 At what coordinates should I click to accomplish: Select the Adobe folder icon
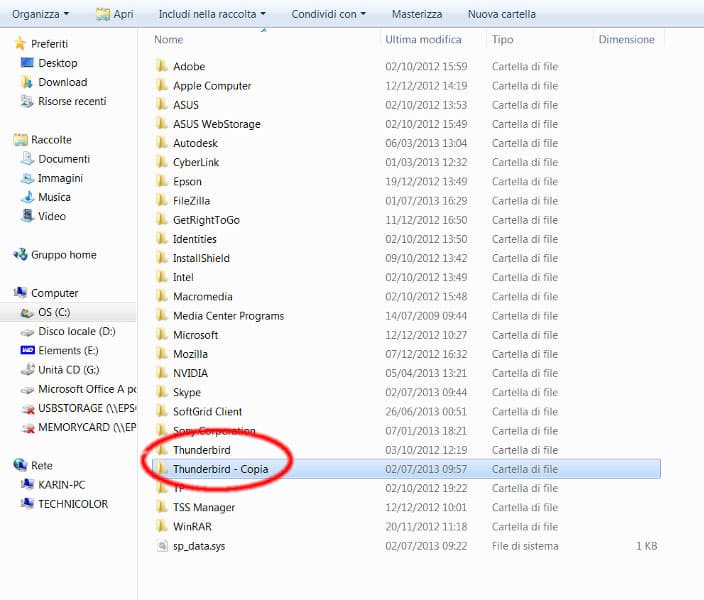[162, 66]
